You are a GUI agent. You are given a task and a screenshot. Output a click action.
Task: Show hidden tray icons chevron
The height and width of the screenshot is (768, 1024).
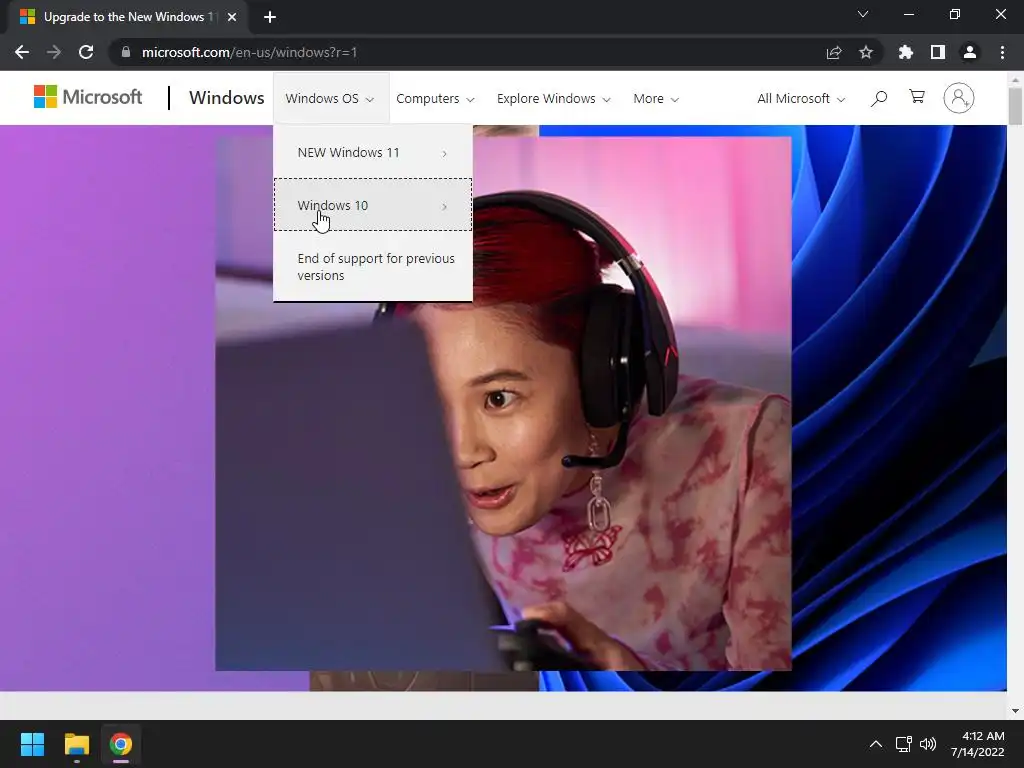tap(876, 744)
